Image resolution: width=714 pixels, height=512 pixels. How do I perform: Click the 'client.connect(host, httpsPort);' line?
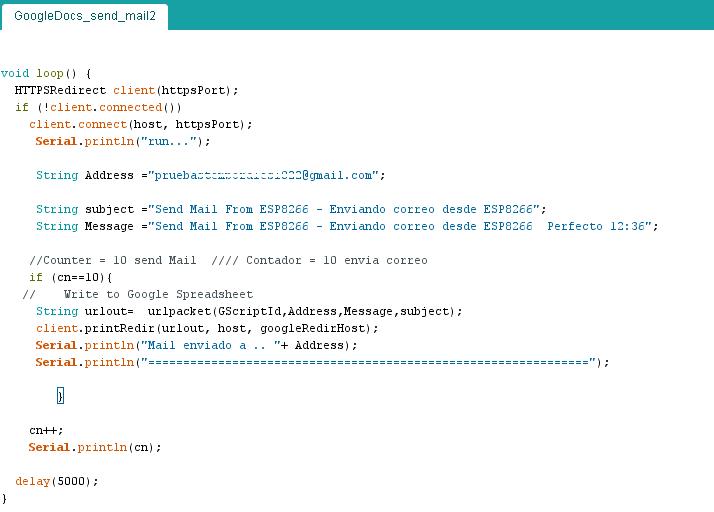click(x=141, y=124)
